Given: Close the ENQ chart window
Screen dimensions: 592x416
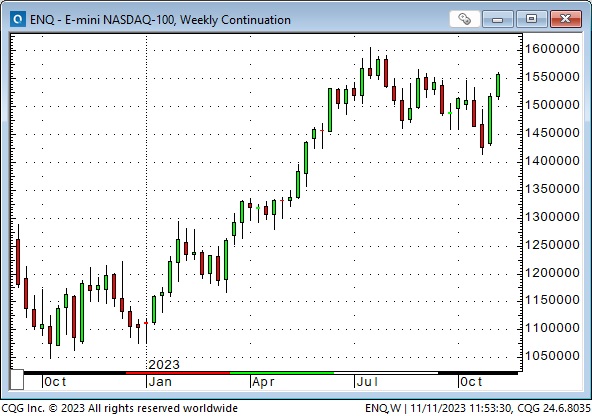Looking at the screenshot, I should coord(565,19).
